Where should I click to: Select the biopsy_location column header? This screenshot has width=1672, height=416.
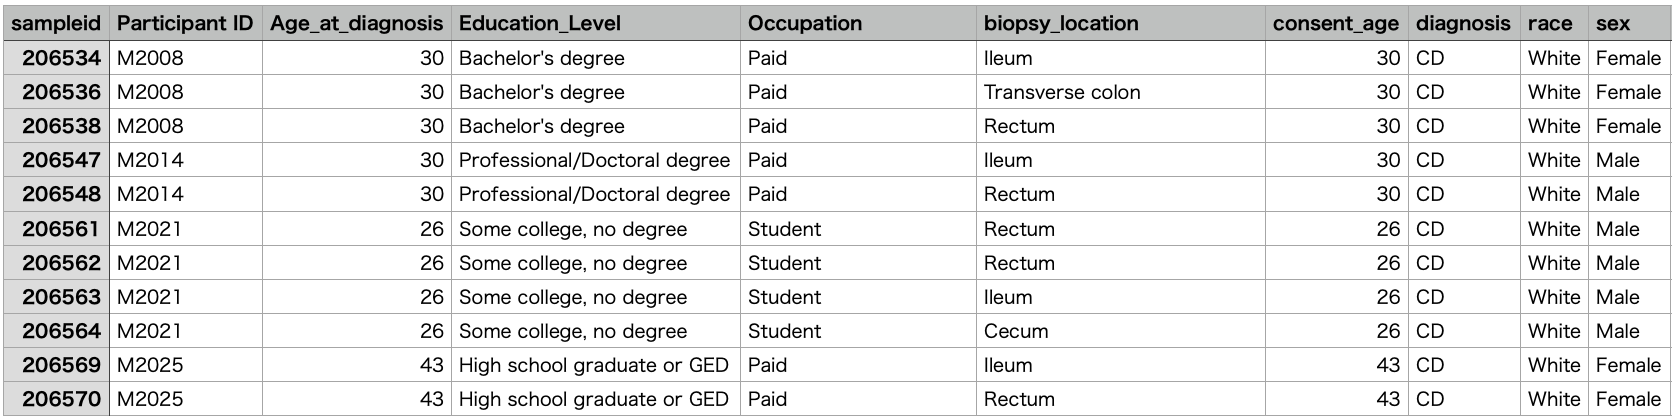pyautogui.click(x=1061, y=23)
